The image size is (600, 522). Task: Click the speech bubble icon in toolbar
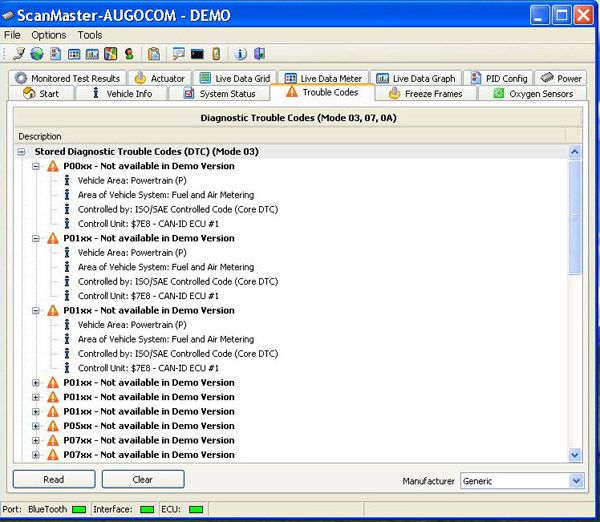pos(178,54)
